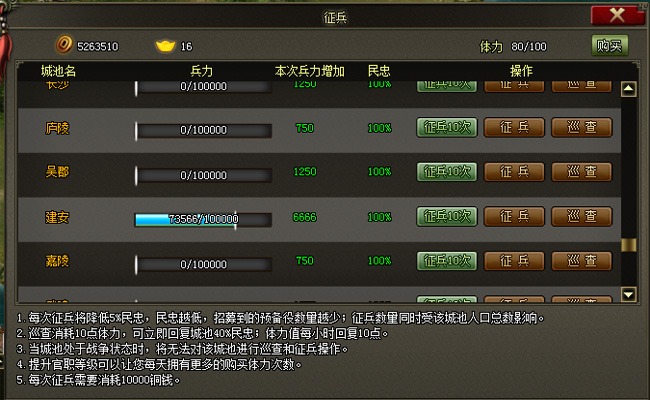Select the 建安 city name
Screen dimensions: 650x400
57,217
